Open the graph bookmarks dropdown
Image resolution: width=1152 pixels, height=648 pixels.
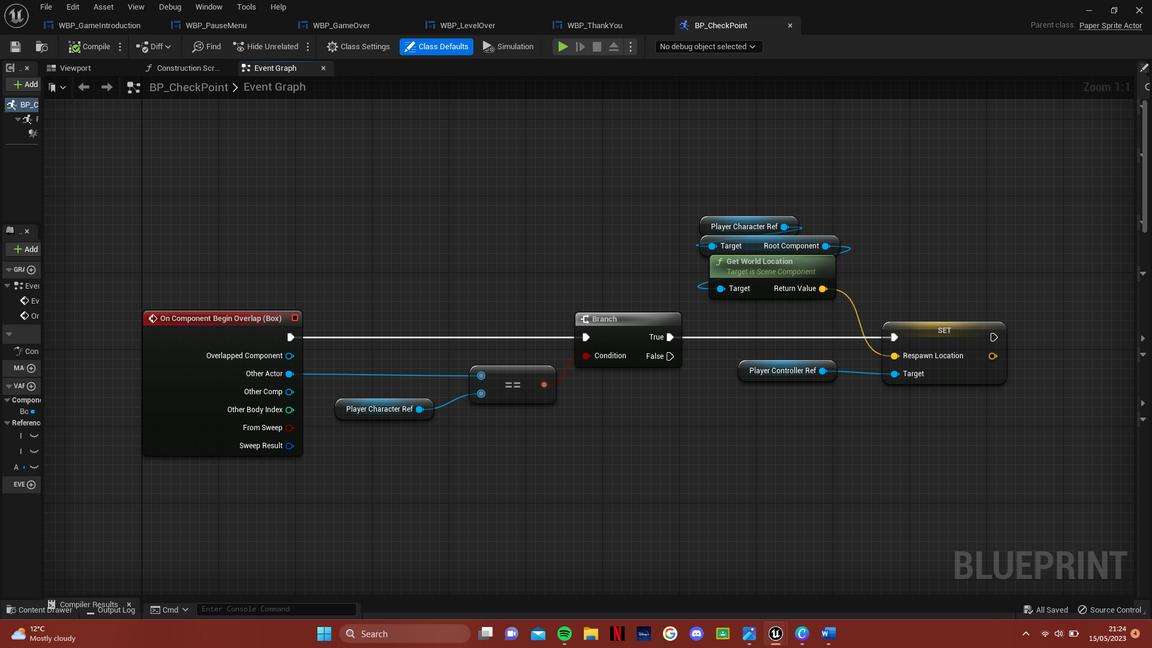57,87
